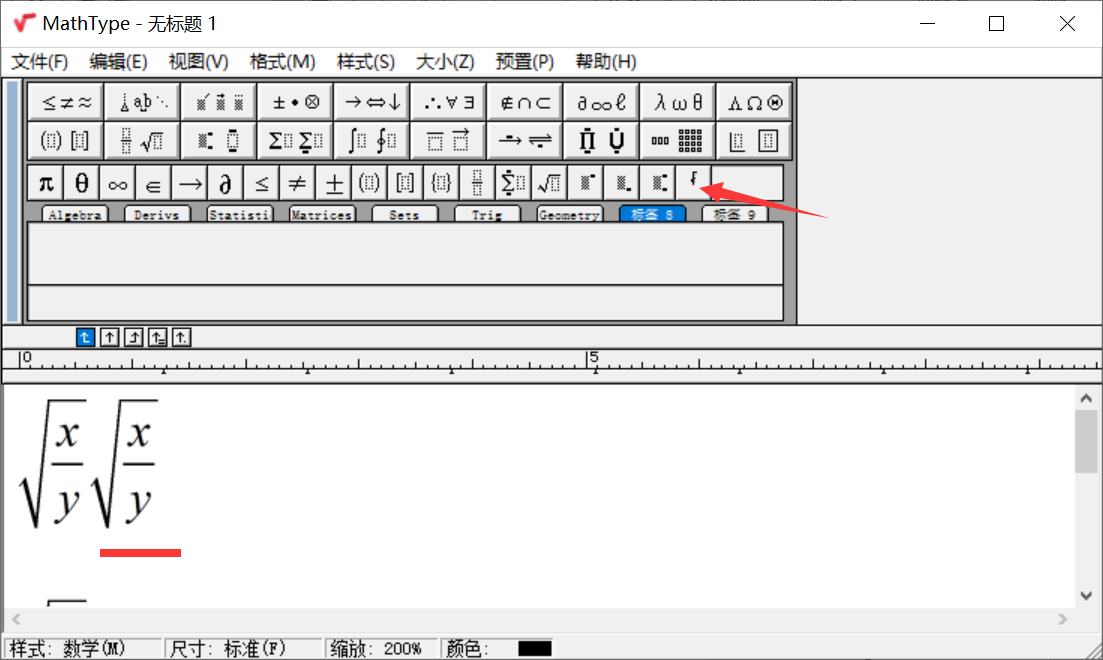Open the relational symbols palette (≤≠≈)
This screenshot has height=660, width=1103.
coord(66,103)
